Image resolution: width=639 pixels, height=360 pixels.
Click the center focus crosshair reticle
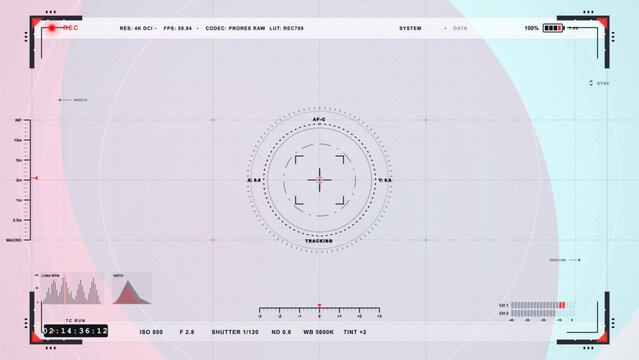320,180
